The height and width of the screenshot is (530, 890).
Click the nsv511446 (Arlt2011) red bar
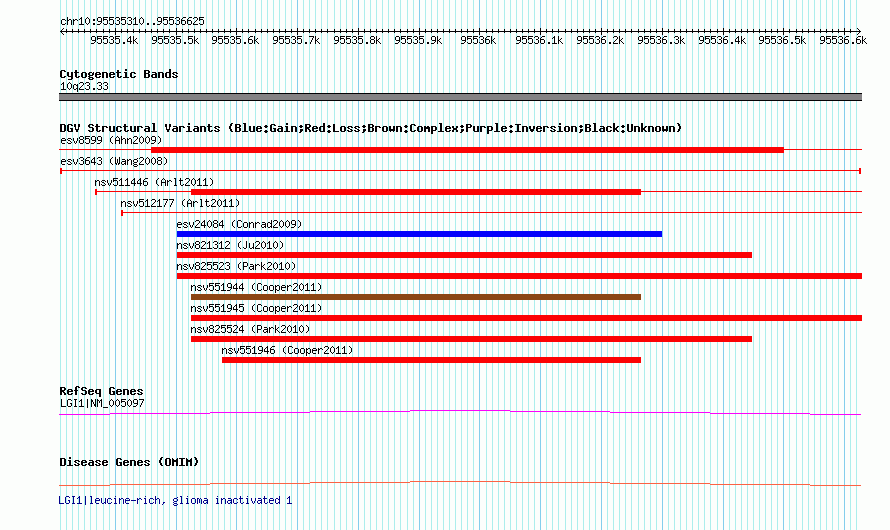coord(416,192)
